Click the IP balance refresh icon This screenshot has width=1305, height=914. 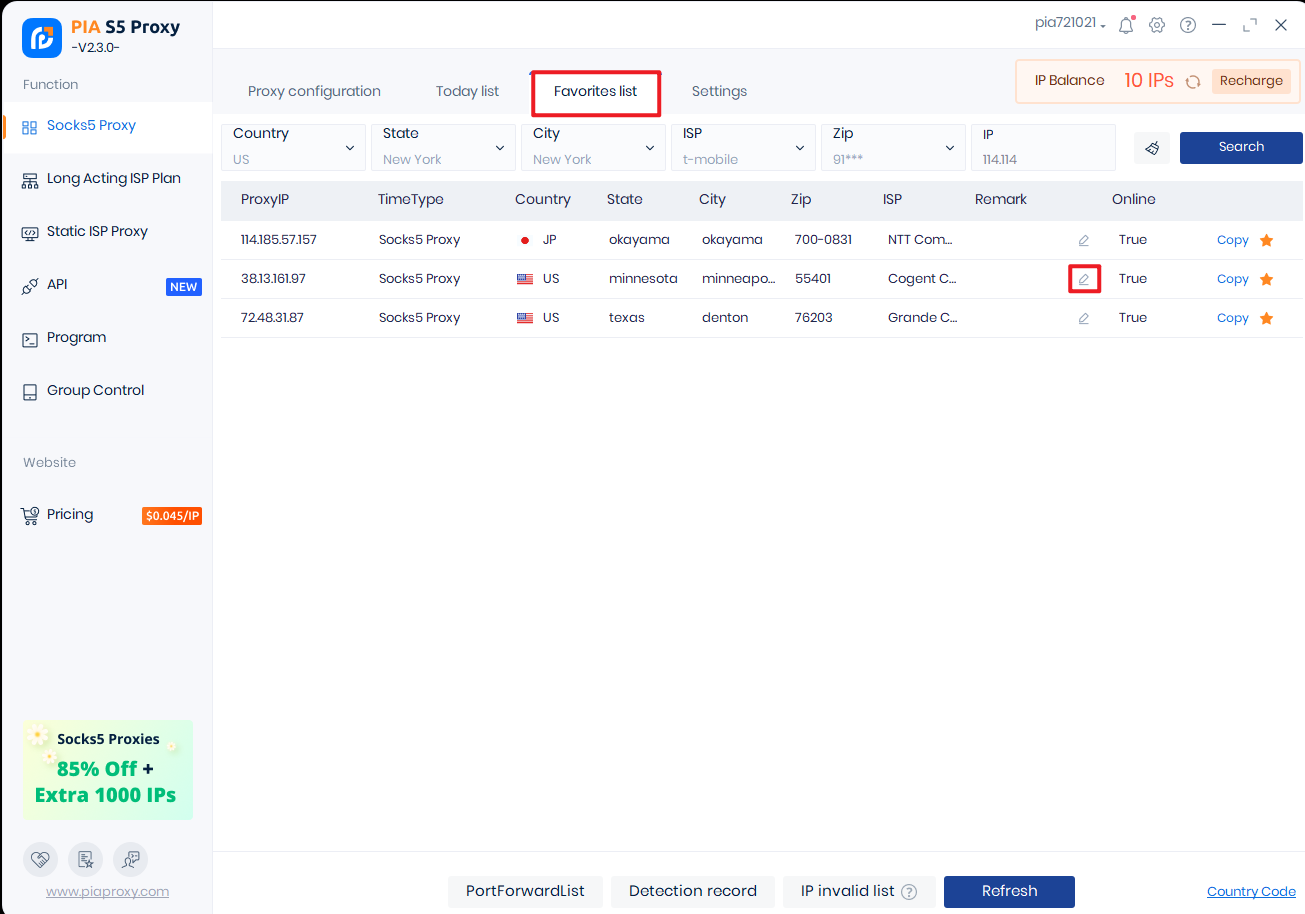[1193, 82]
